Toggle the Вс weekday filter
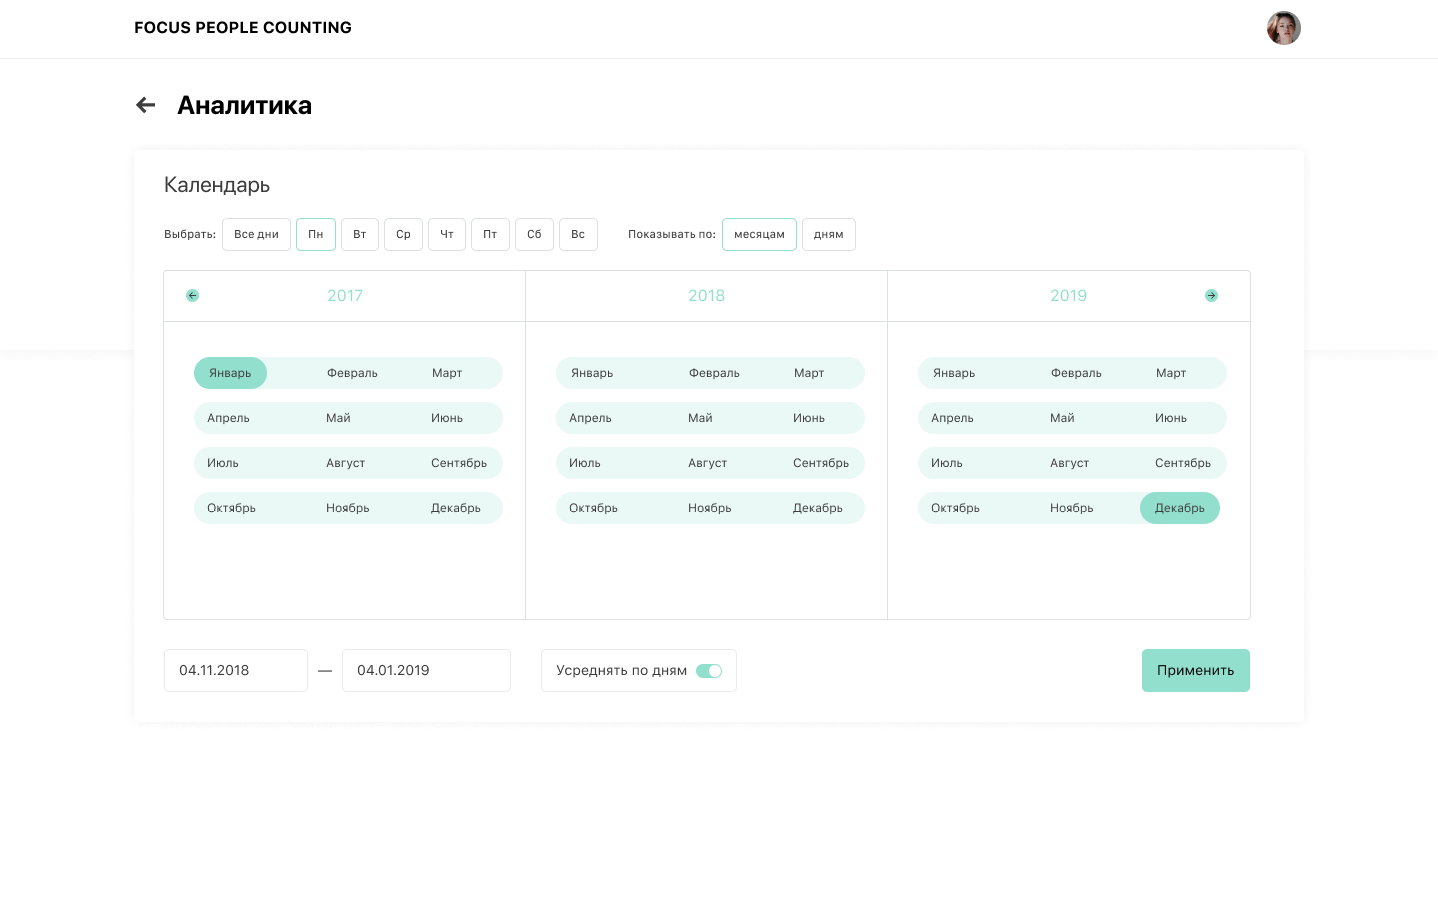This screenshot has height=897, width=1438. point(578,234)
